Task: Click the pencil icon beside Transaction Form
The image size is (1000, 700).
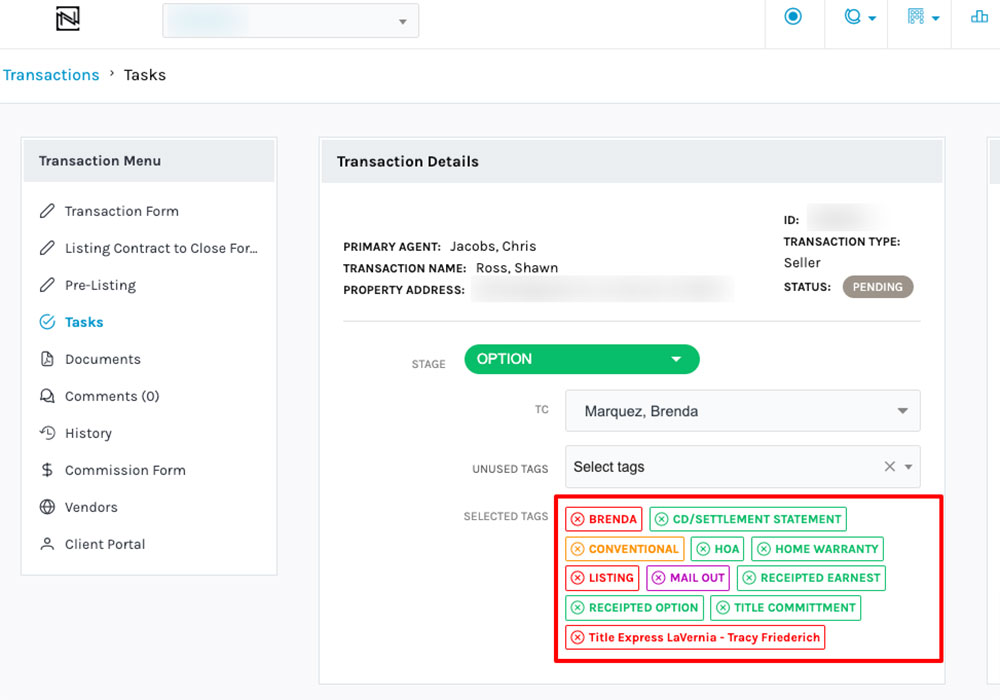Action: click(47, 211)
